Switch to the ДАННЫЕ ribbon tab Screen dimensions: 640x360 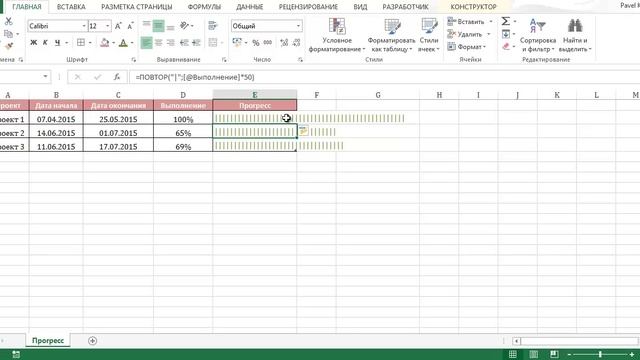click(x=250, y=7)
